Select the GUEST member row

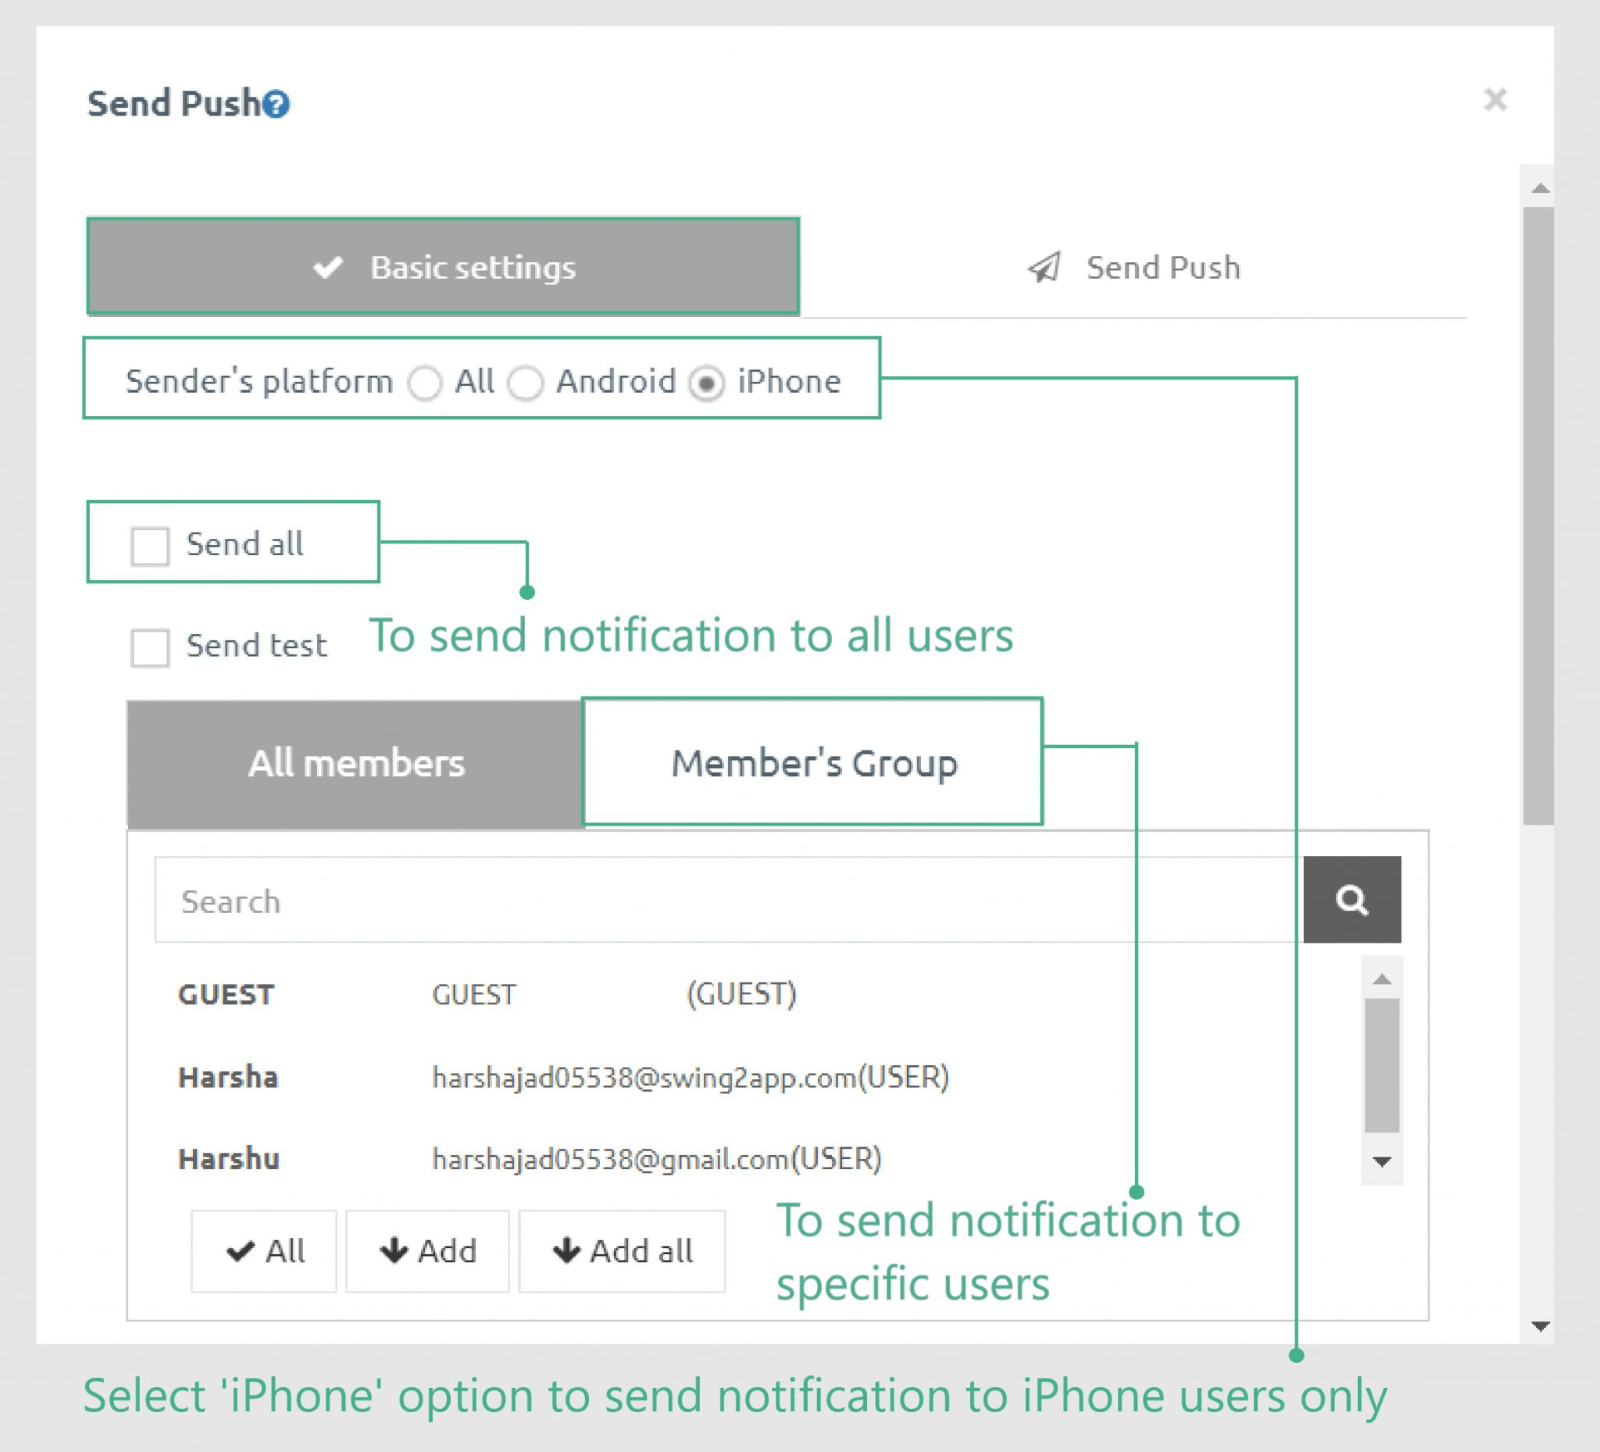(487, 995)
